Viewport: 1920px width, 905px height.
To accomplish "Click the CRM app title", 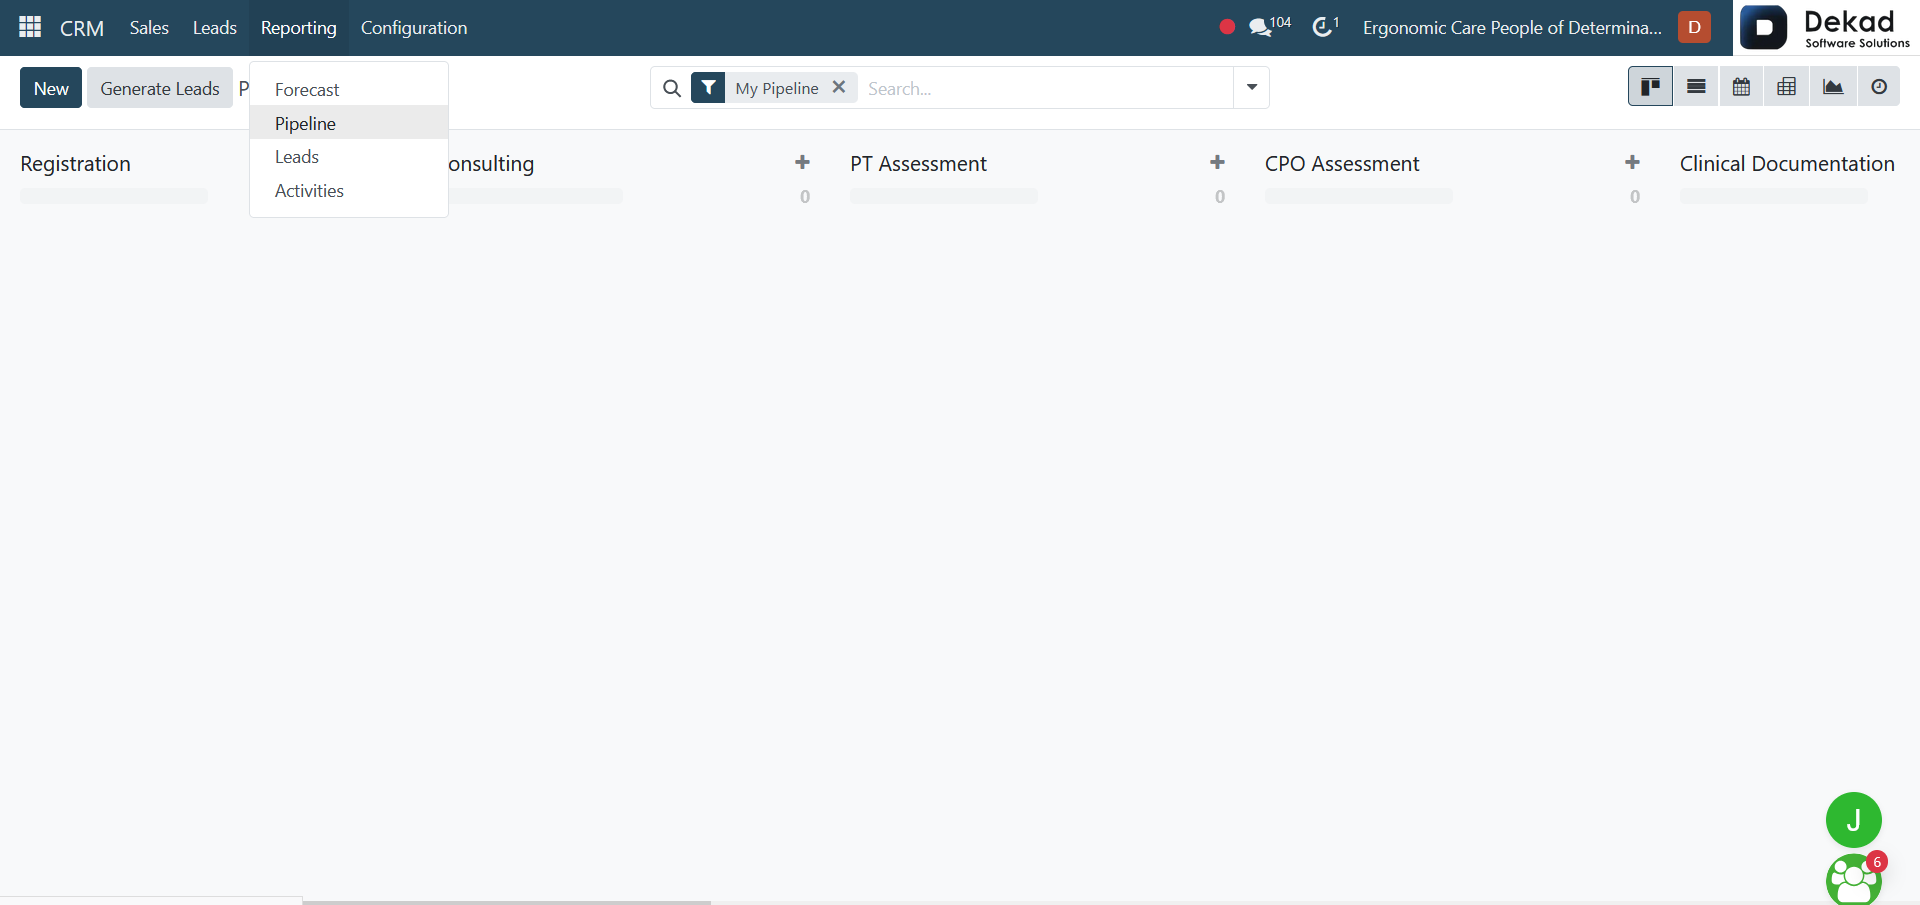I will 82,28.
